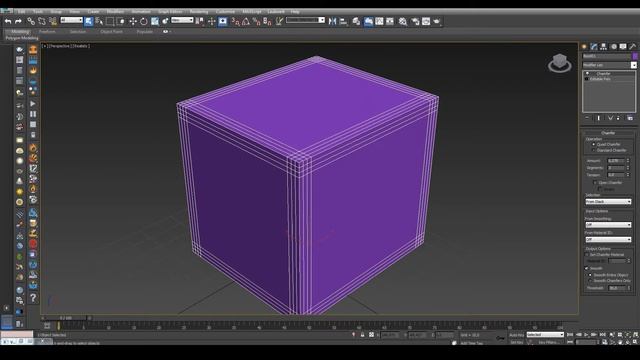Click the Amount value field

[x=616, y=161]
